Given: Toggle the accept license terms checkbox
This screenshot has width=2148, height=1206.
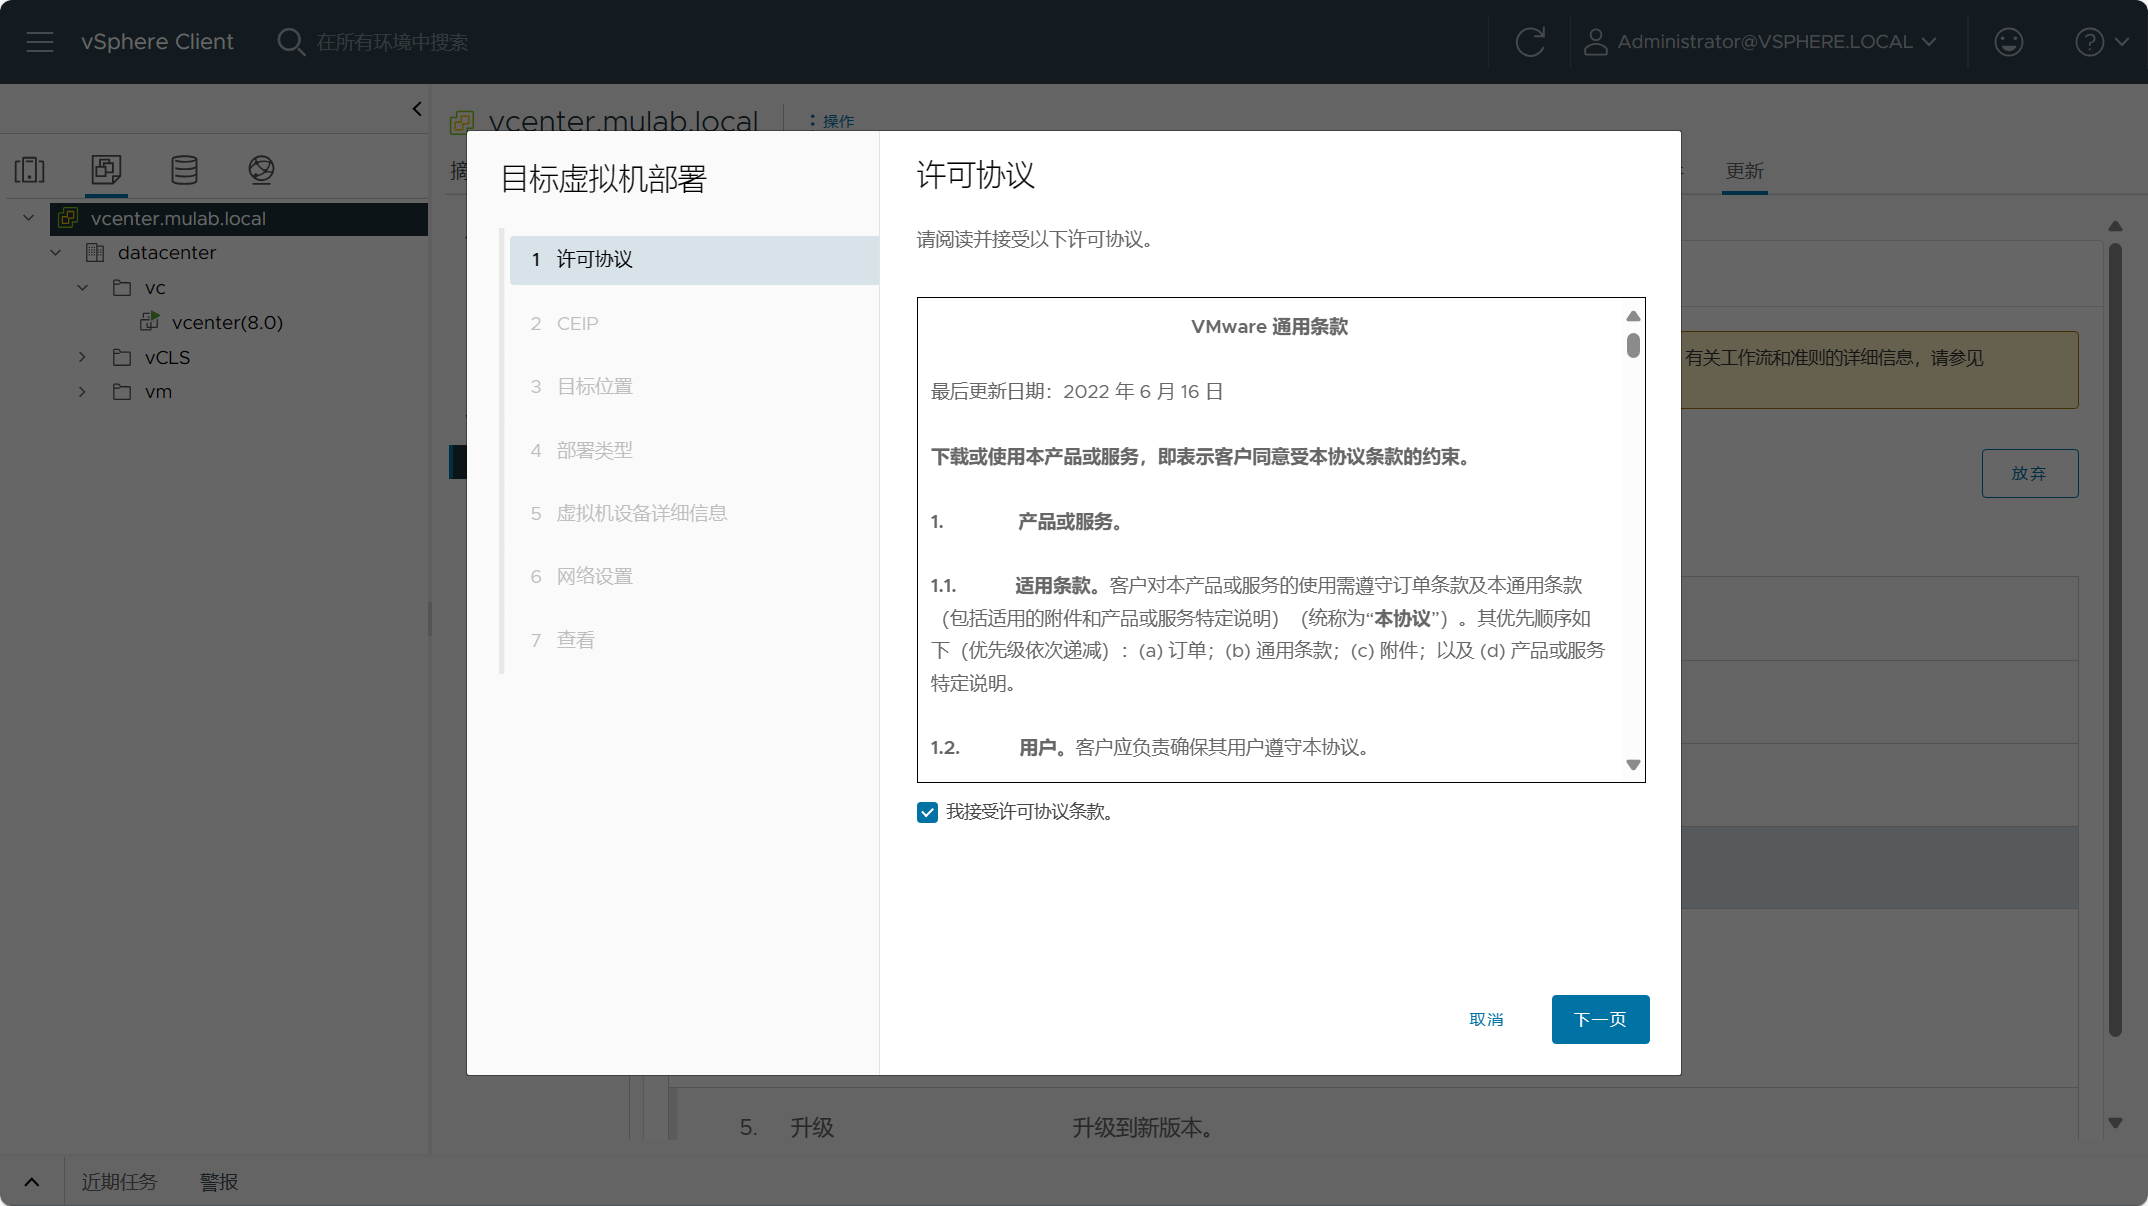Looking at the screenshot, I should 927,812.
